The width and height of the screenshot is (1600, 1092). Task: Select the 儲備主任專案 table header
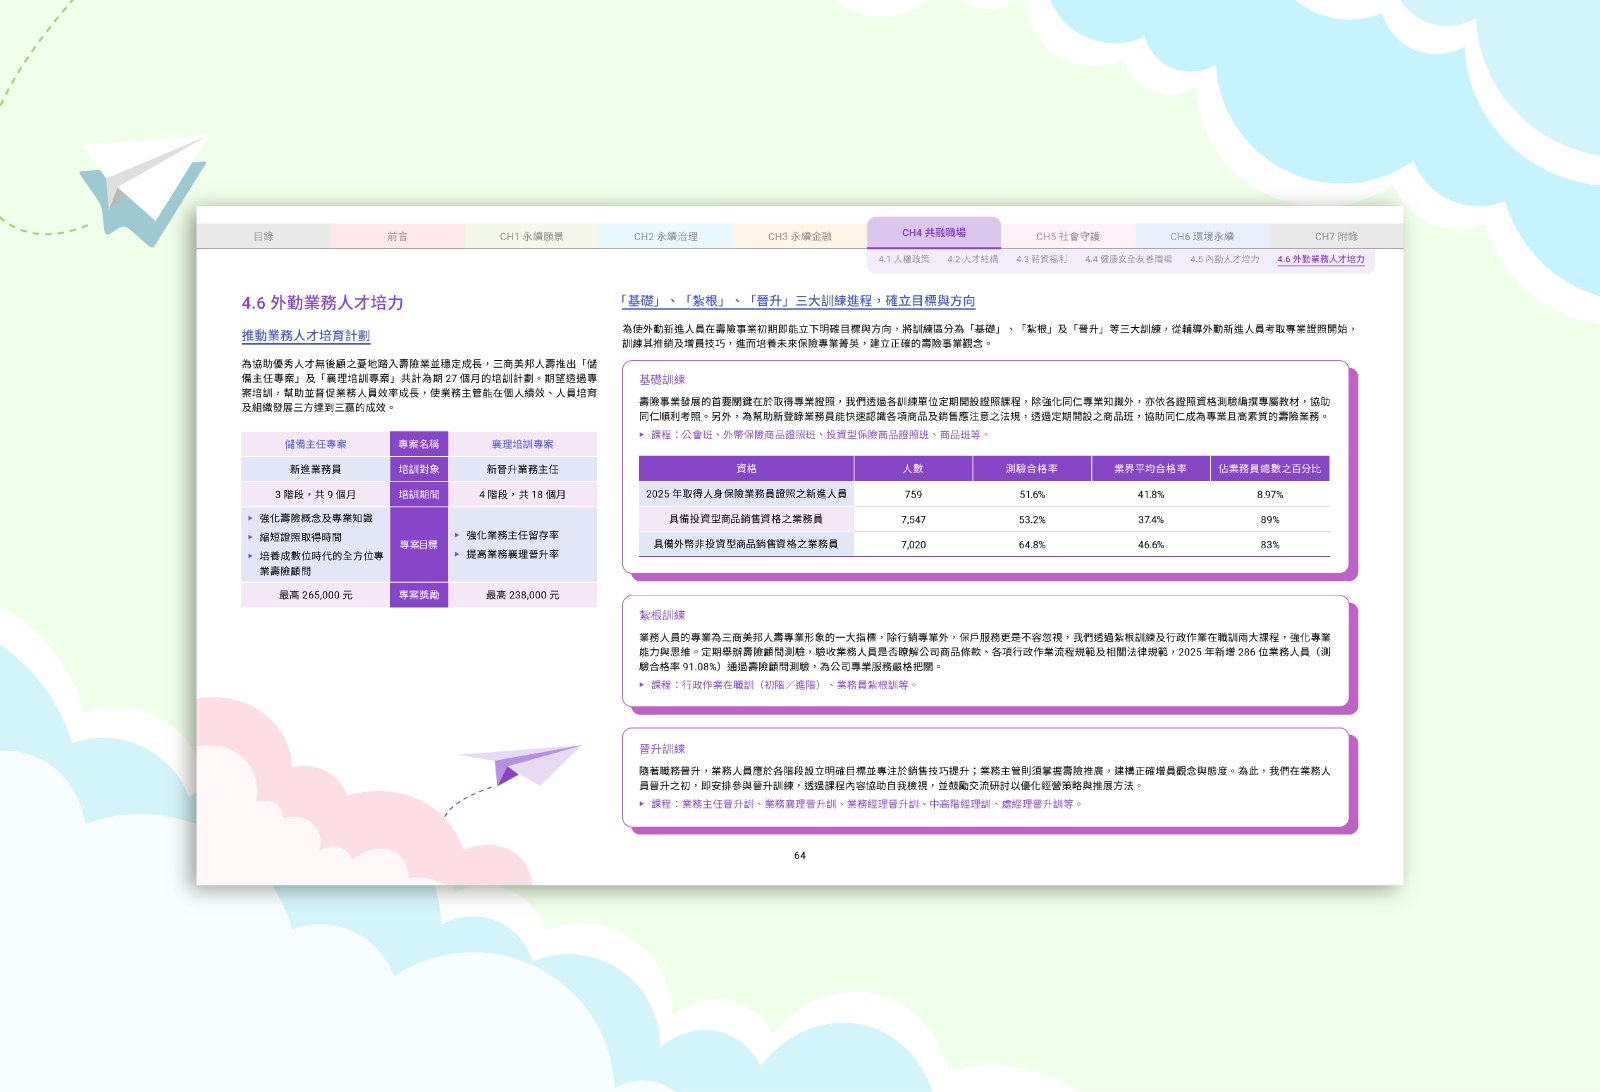click(x=315, y=444)
